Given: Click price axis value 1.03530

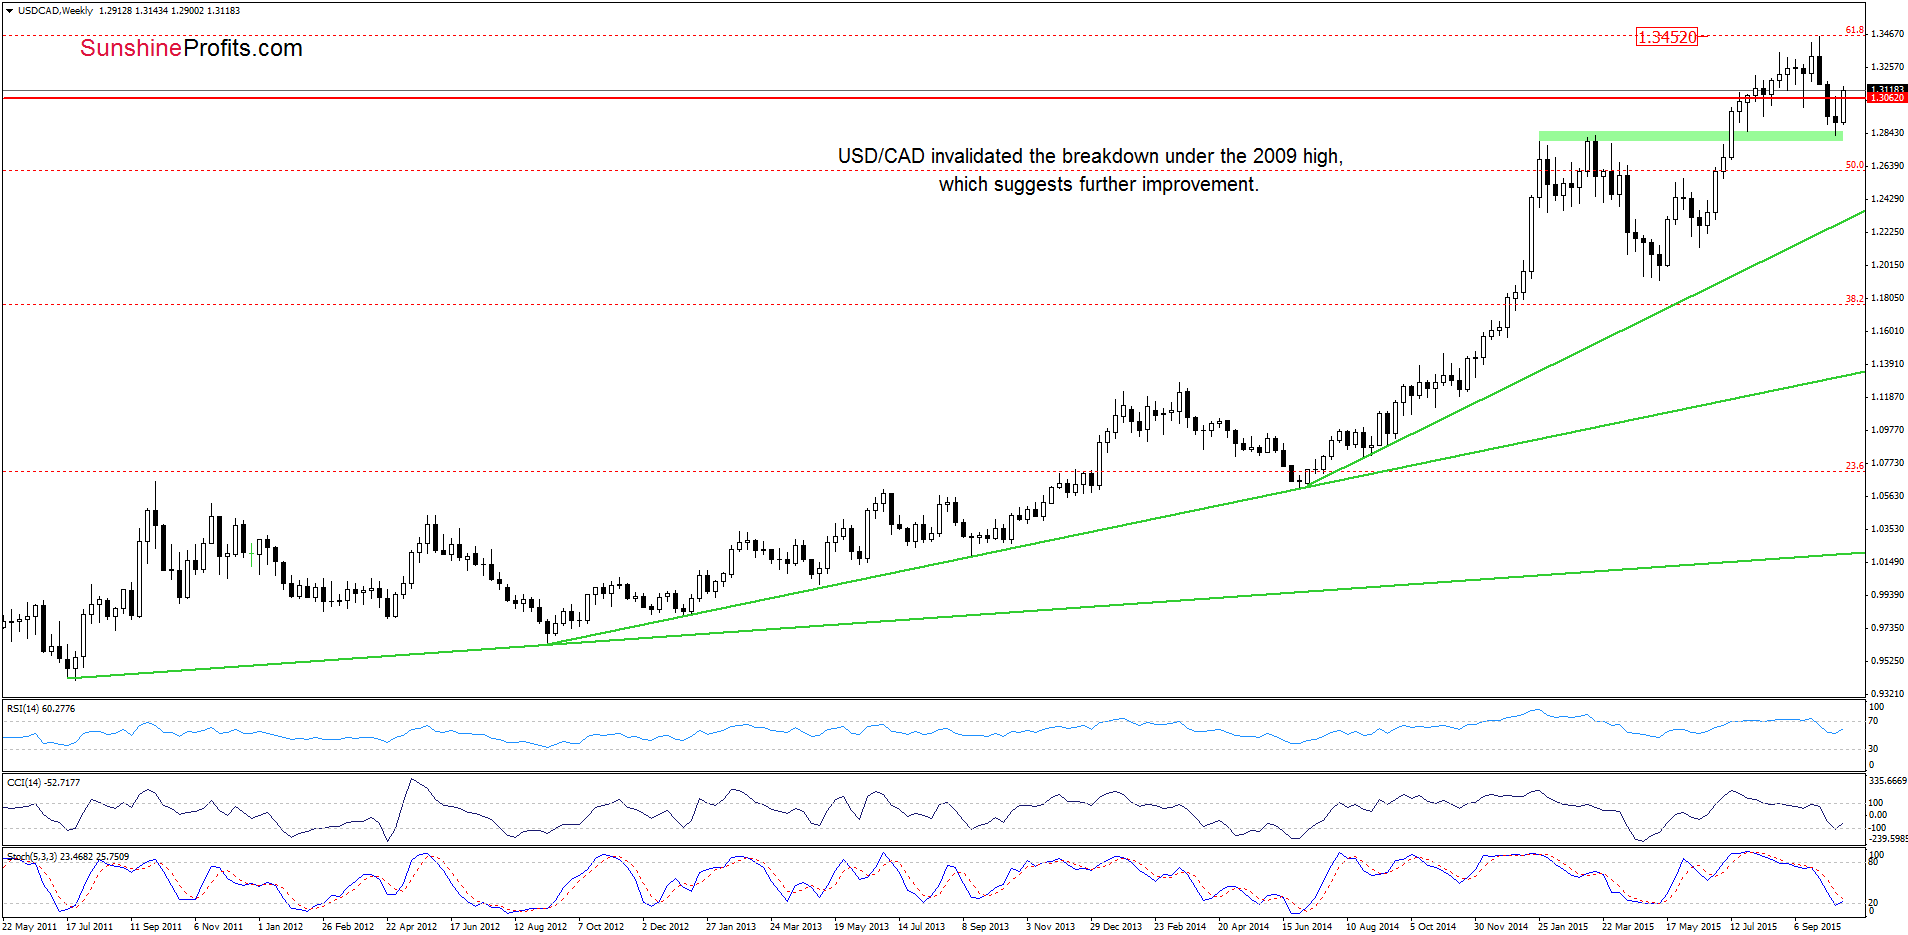Looking at the screenshot, I should coord(1887,529).
